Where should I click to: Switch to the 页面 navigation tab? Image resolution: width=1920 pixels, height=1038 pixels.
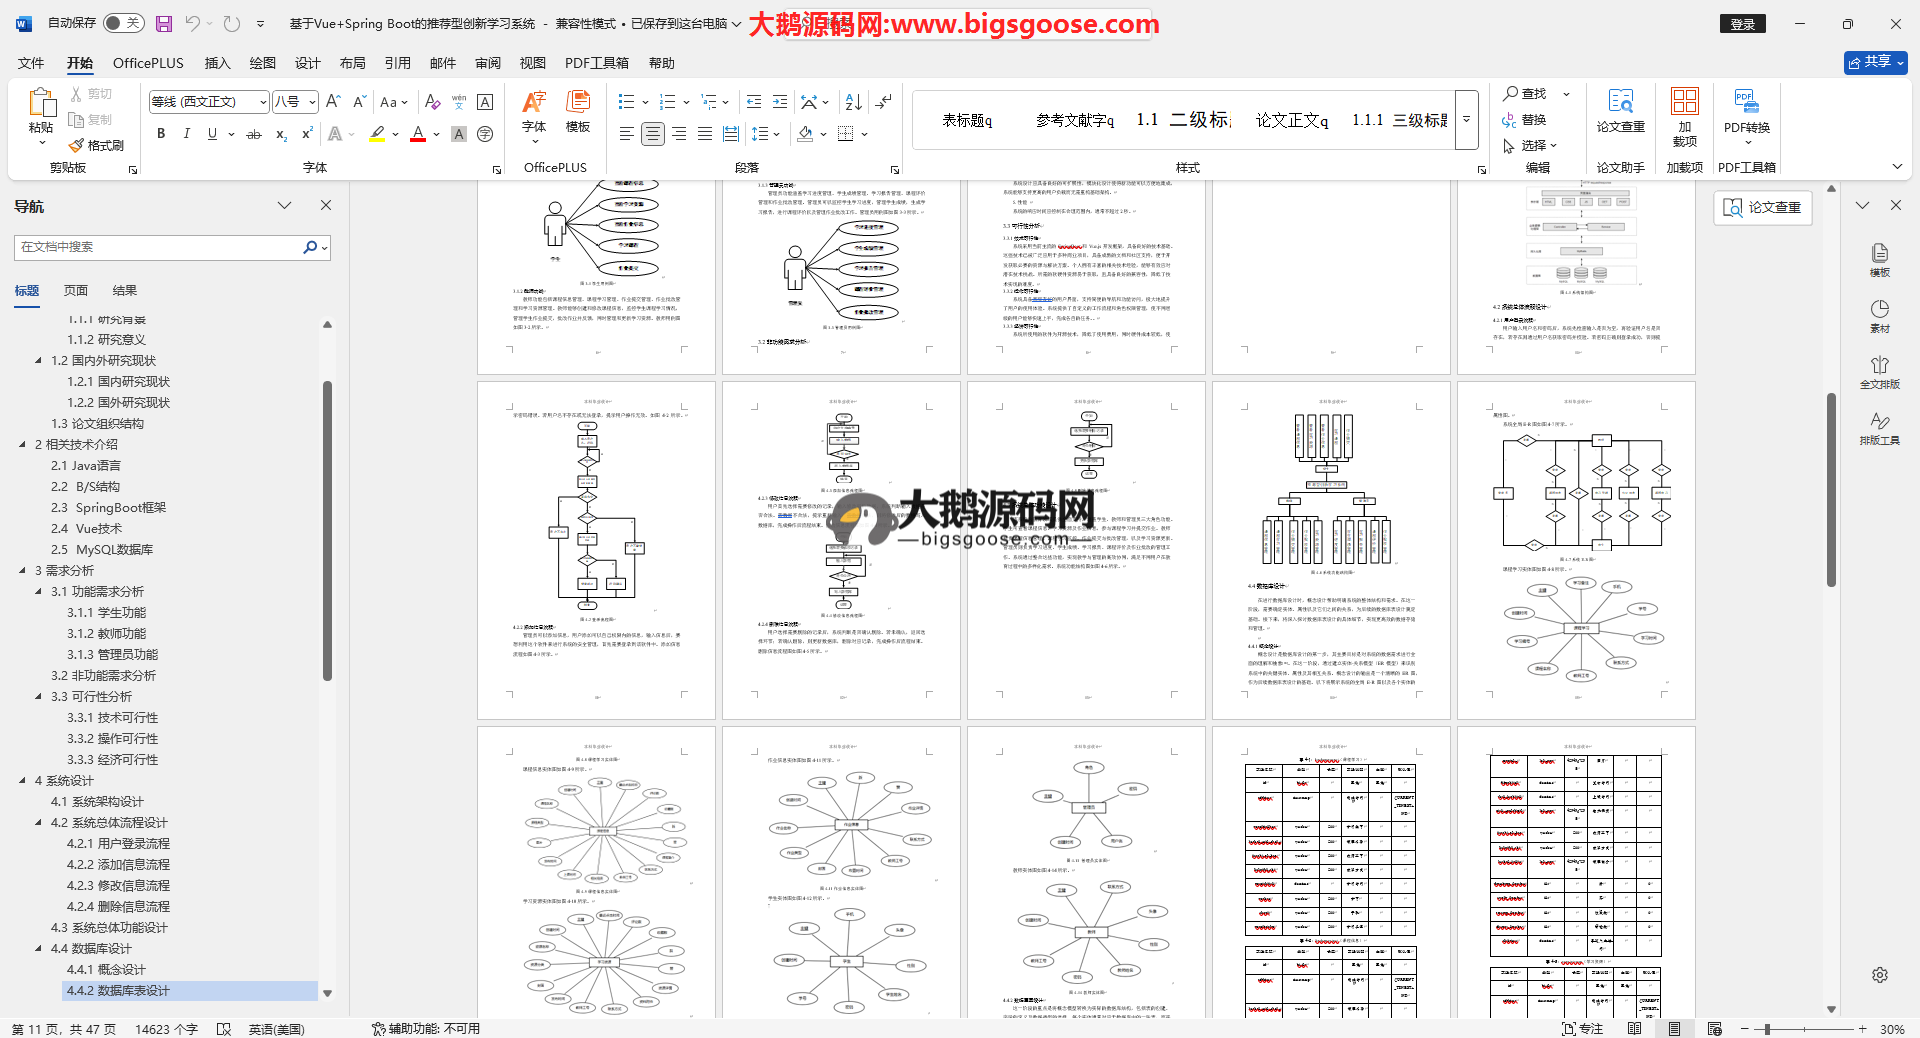tap(76, 291)
